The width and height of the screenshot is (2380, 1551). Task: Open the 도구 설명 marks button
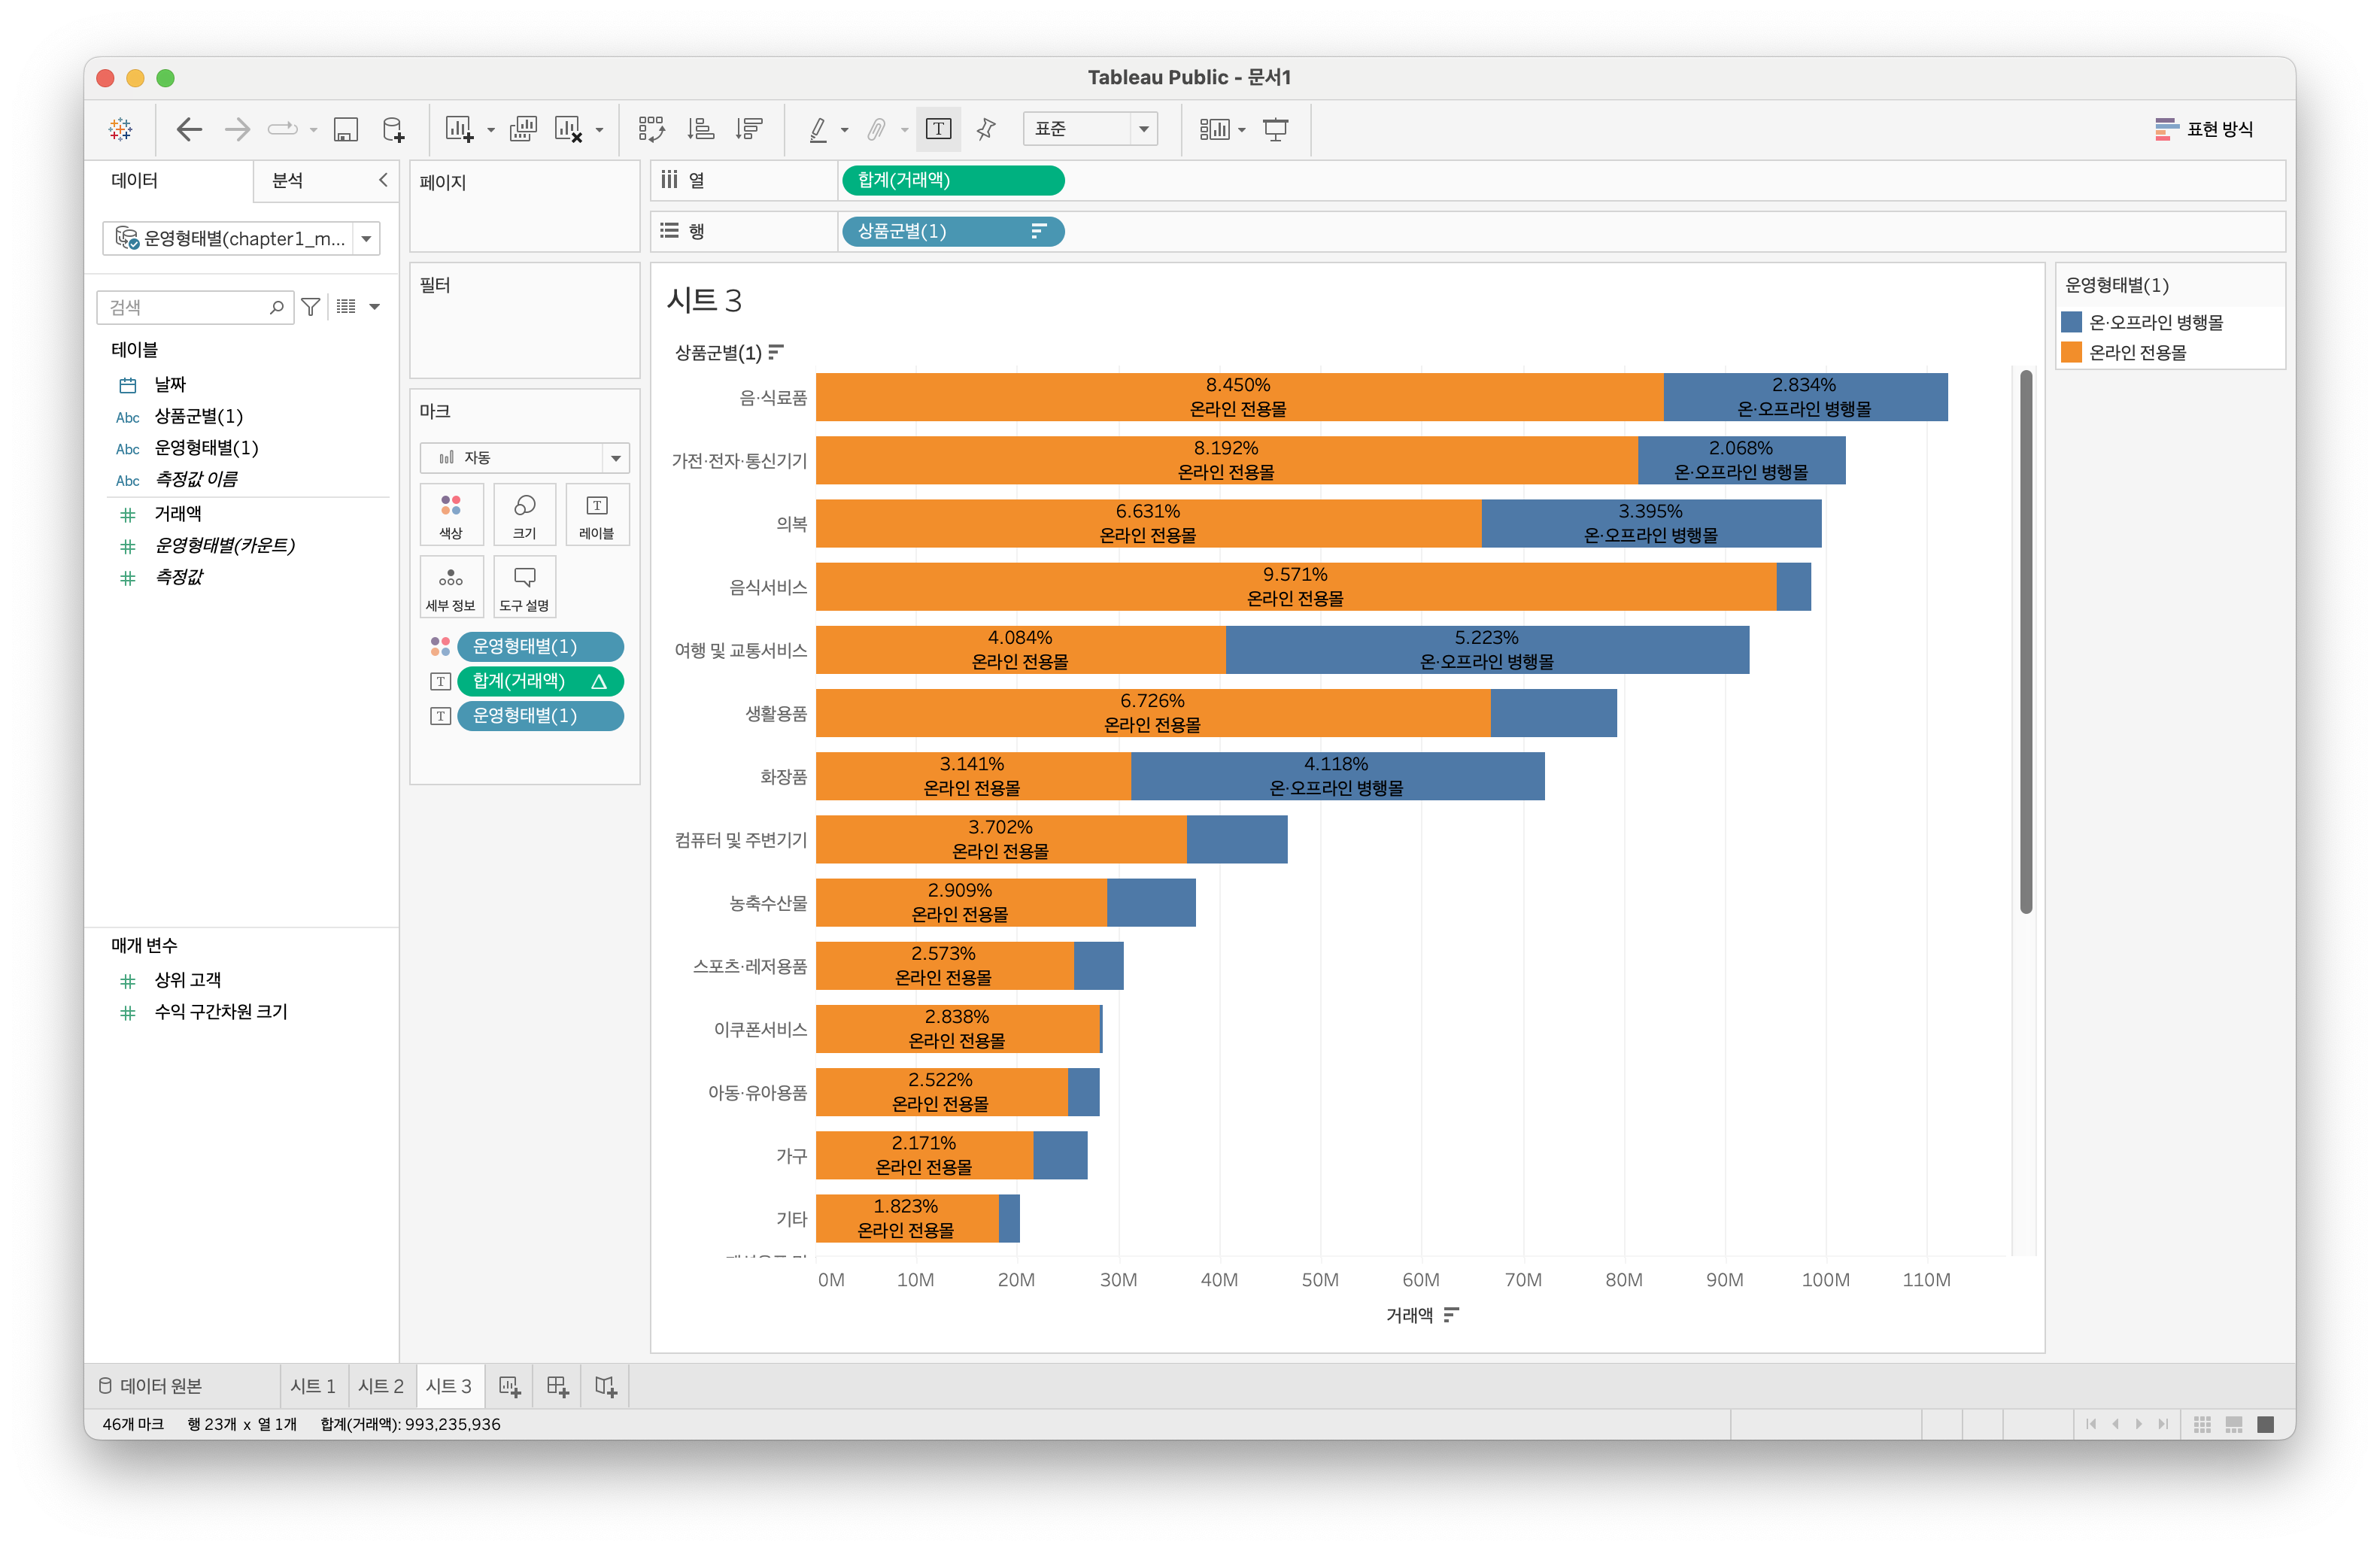coord(524,587)
